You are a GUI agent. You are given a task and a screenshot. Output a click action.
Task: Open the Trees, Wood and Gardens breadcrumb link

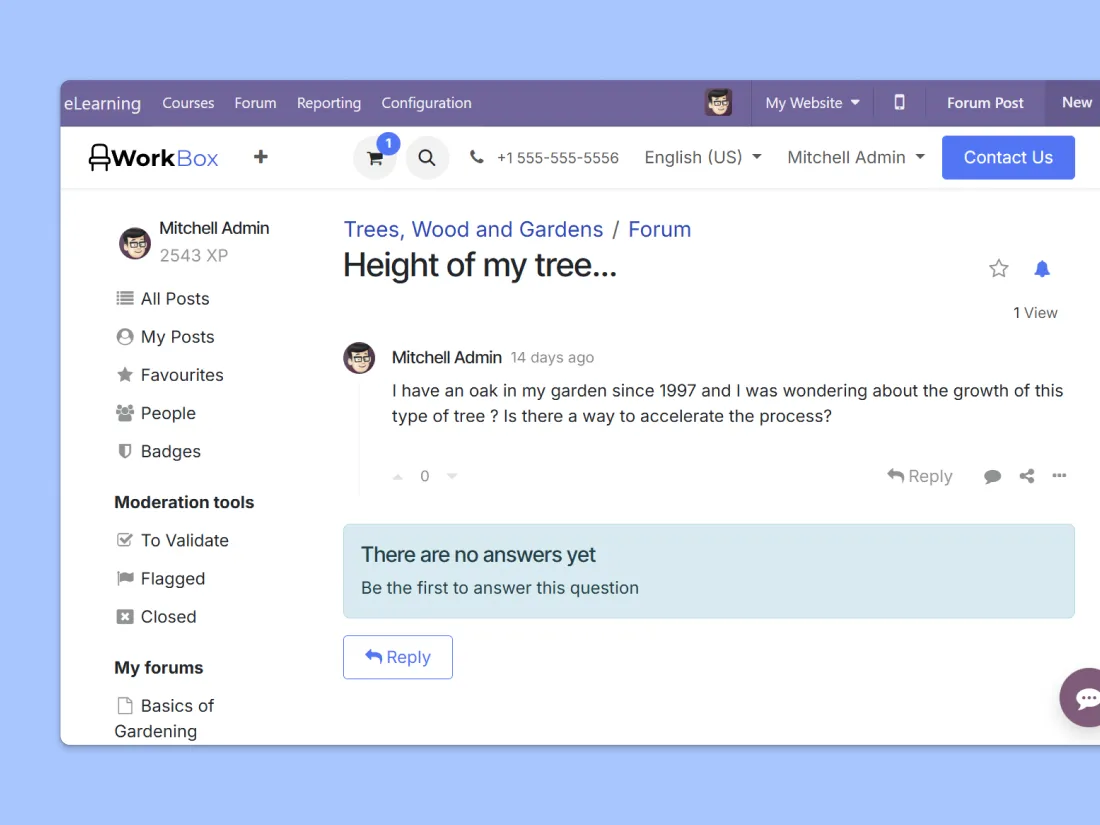point(473,229)
